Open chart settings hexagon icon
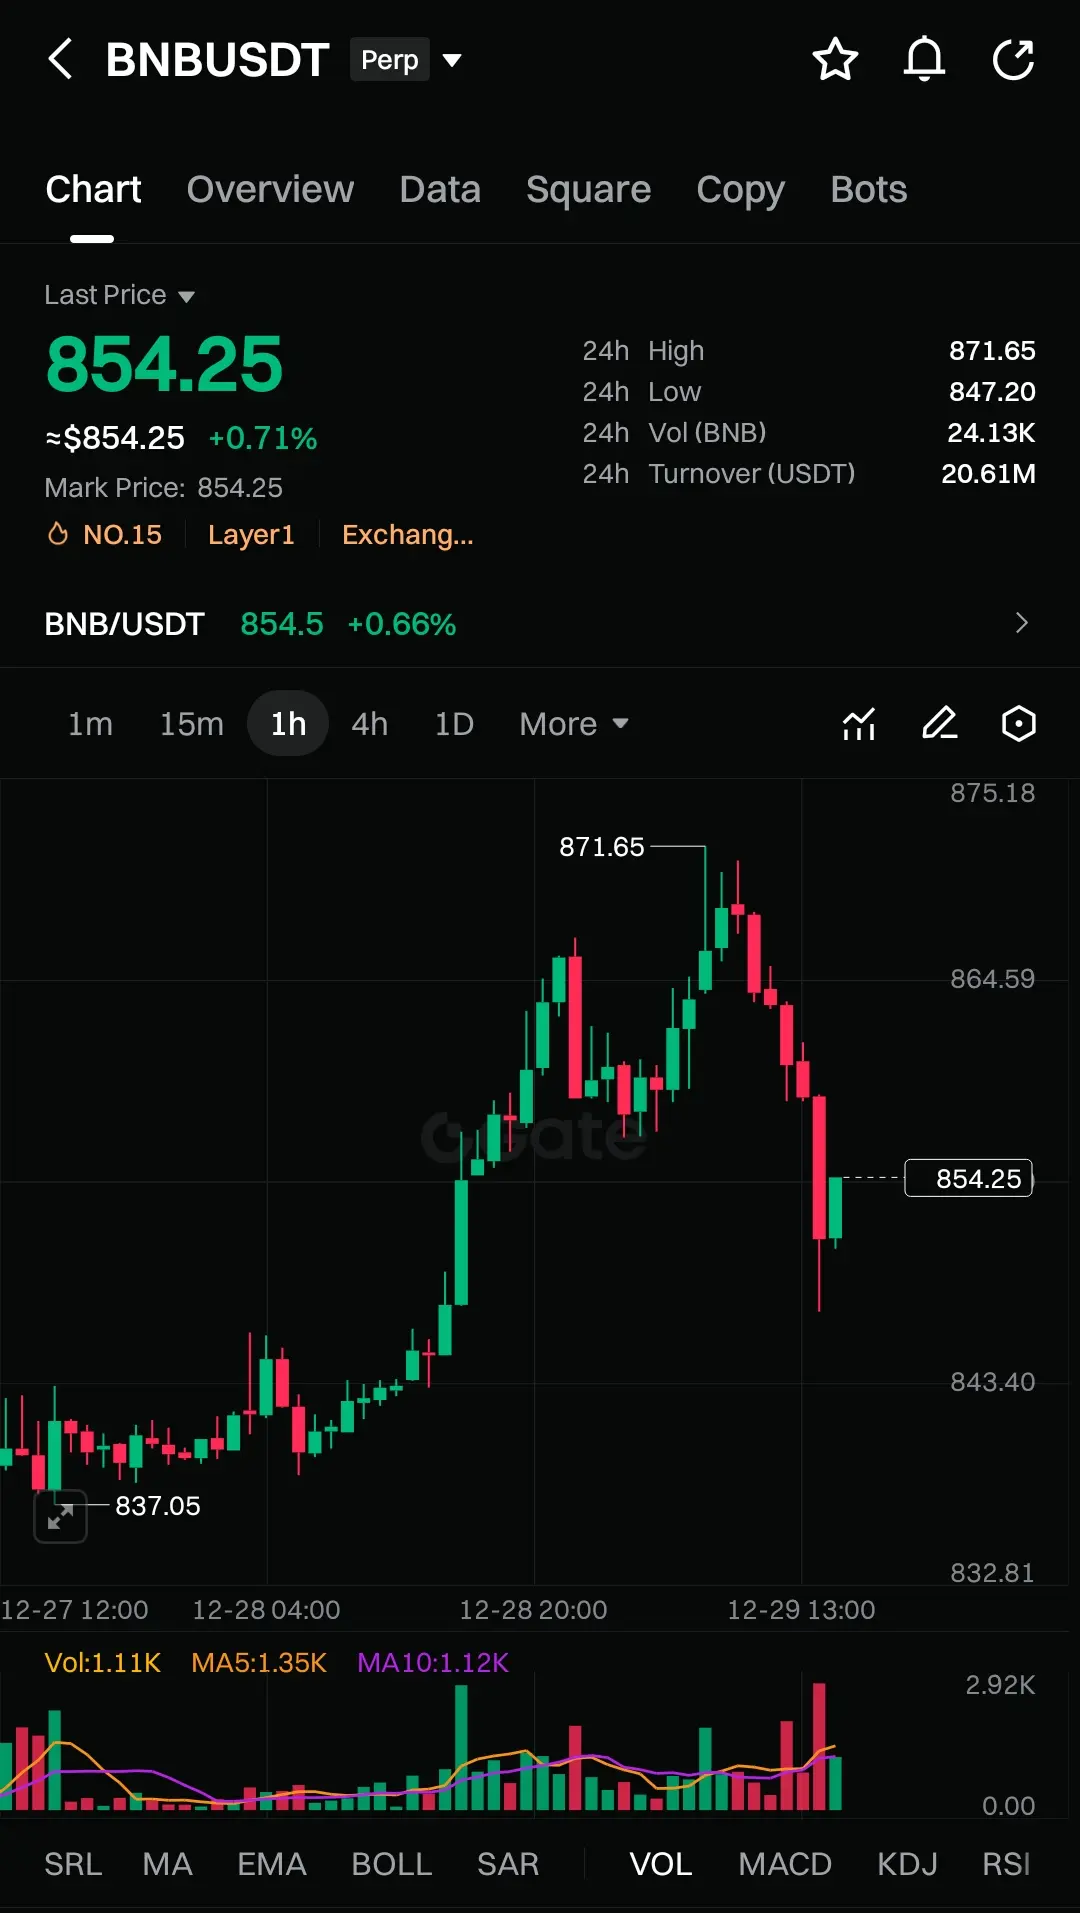 coord(1018,723)
